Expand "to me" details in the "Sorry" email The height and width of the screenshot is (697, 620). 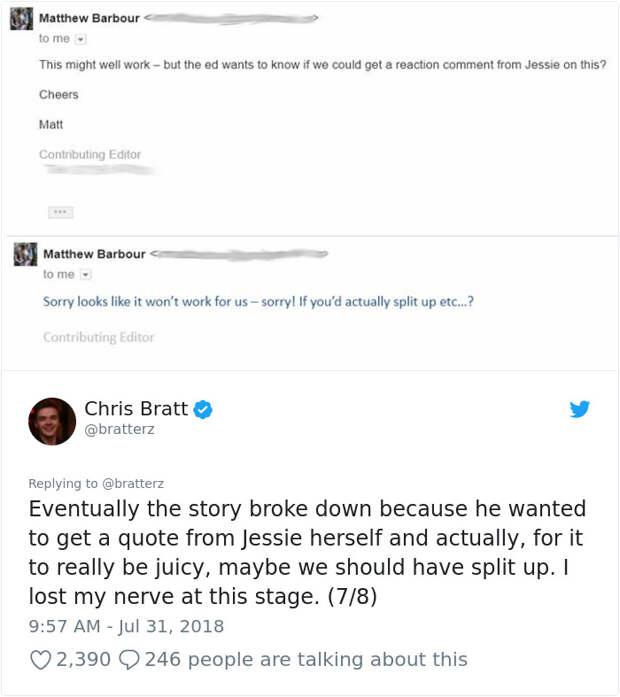85,274
